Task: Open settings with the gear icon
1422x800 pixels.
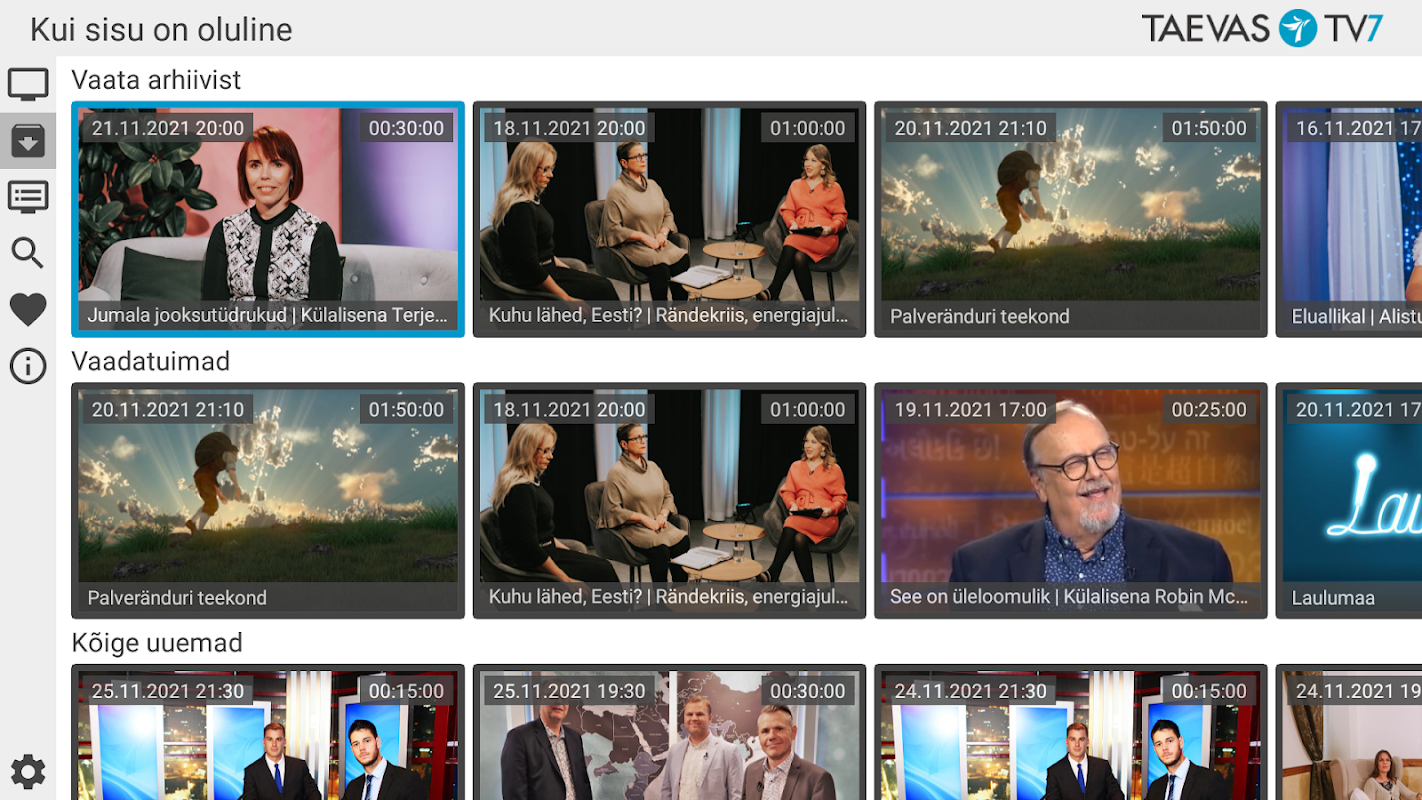Action: 28,771
